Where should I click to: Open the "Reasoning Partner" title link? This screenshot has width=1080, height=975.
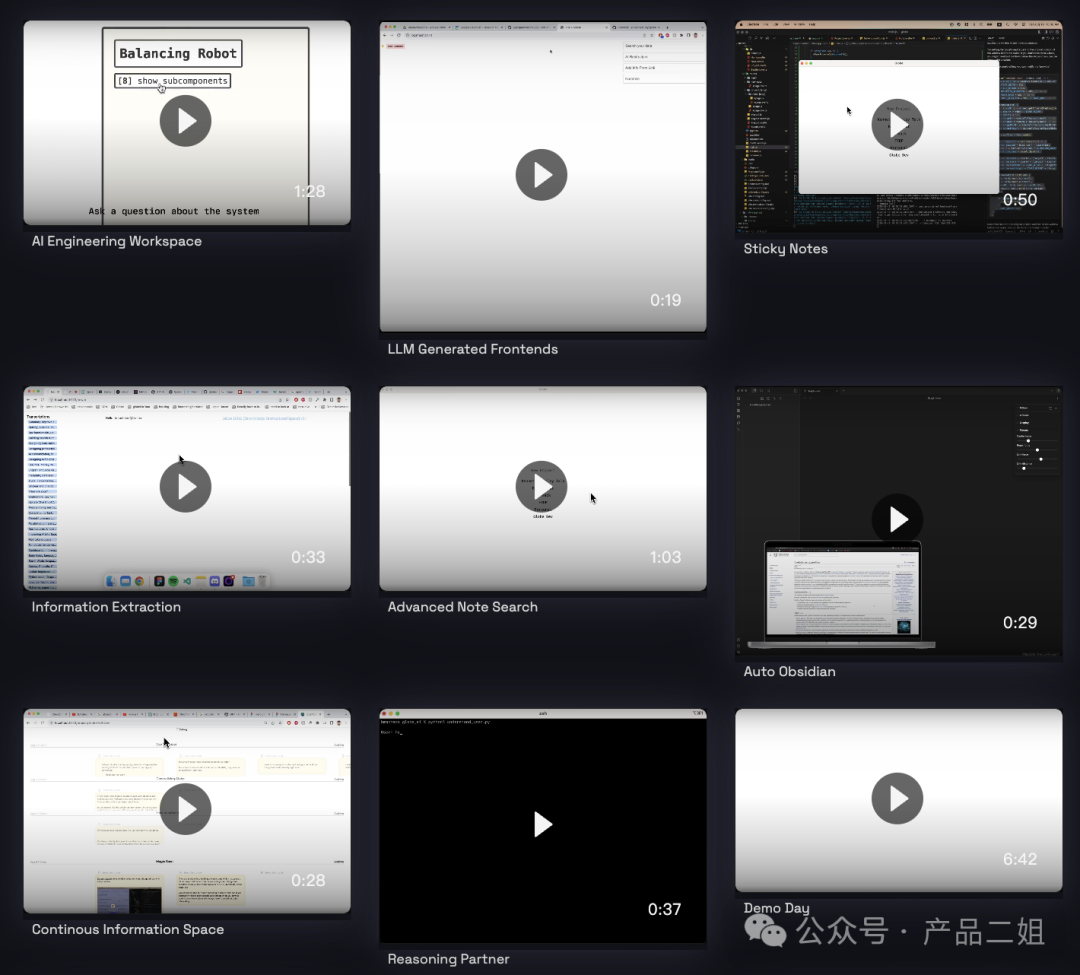(x=448, y=959)
